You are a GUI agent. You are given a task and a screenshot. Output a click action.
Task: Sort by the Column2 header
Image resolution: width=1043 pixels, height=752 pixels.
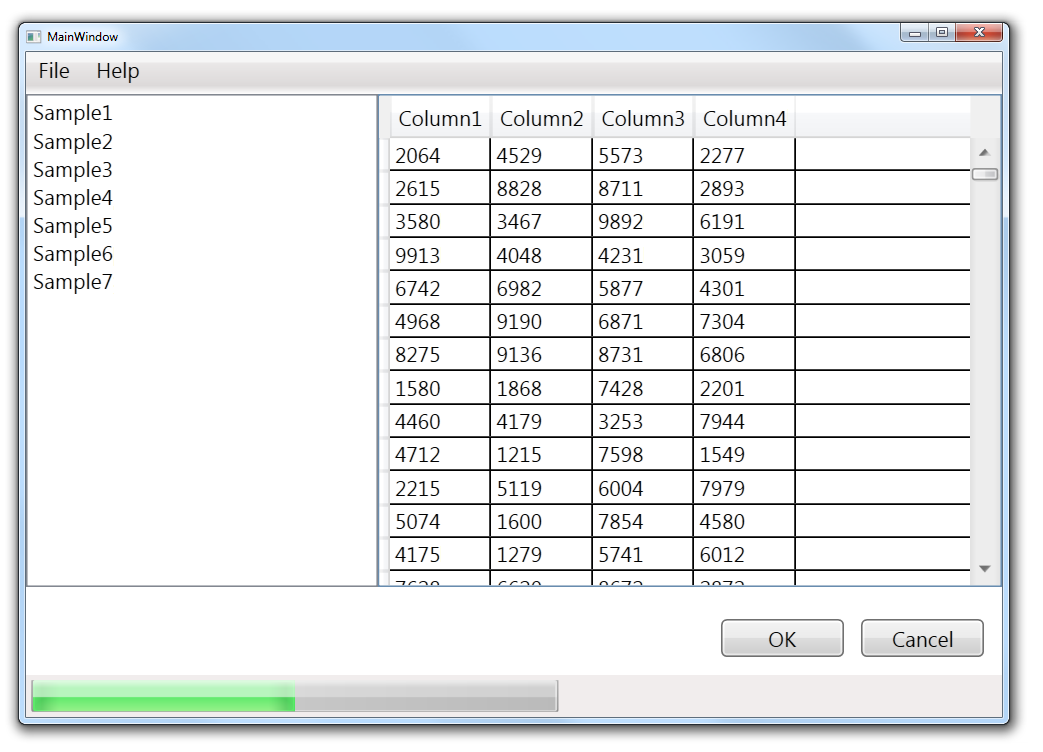coord(541,119)
